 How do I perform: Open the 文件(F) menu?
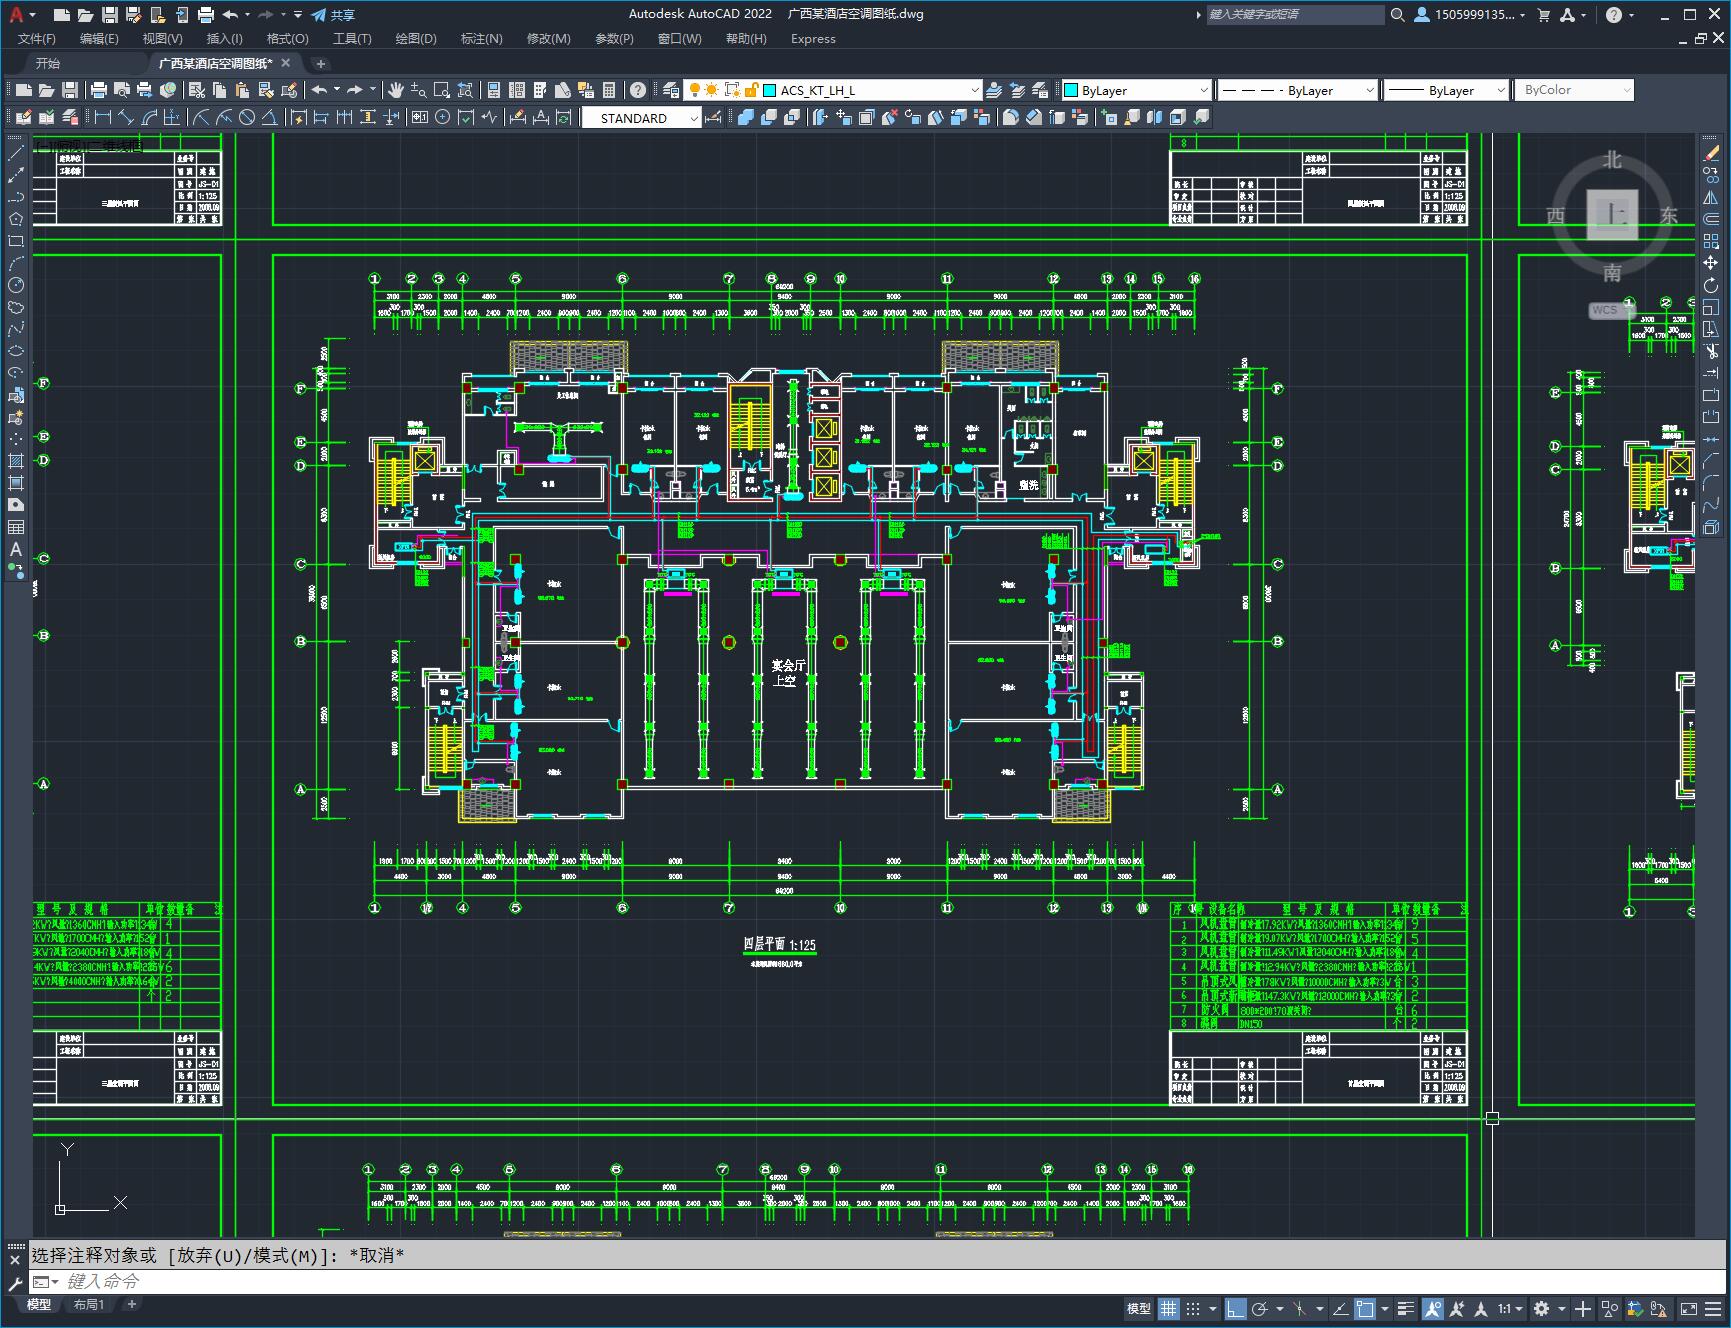(x=37, y=38)
